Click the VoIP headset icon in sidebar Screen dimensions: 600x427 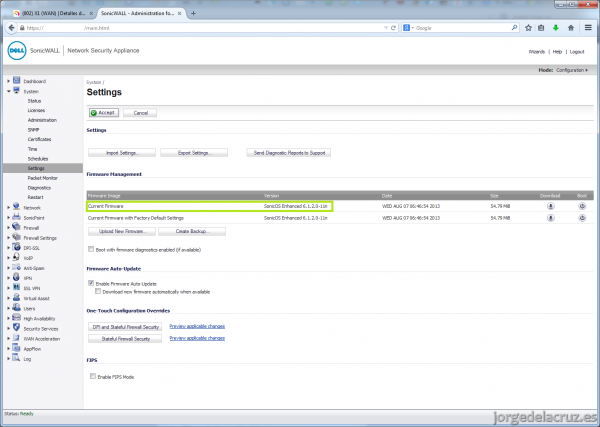16,257
